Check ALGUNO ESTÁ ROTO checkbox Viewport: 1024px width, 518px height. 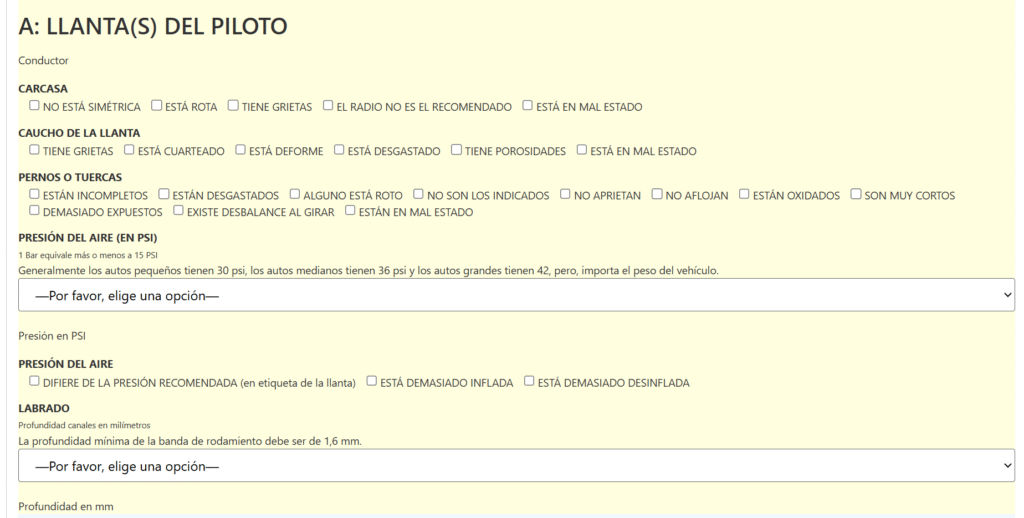point(295,194)
